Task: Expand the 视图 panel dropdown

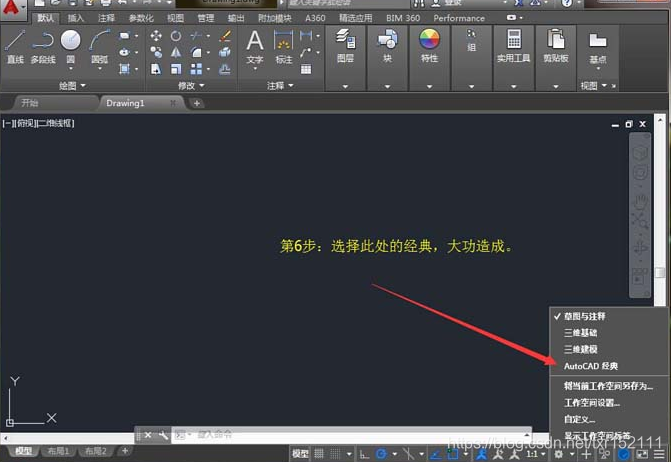Action: (594, 86)
